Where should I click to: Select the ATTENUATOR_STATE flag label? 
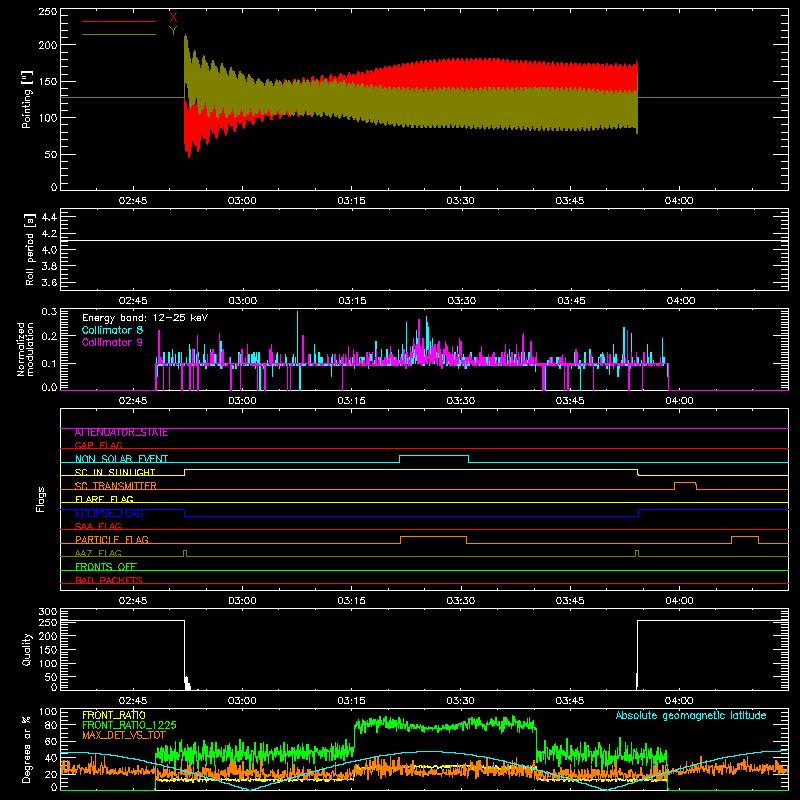pyautogui.click(x=121, y=433)
